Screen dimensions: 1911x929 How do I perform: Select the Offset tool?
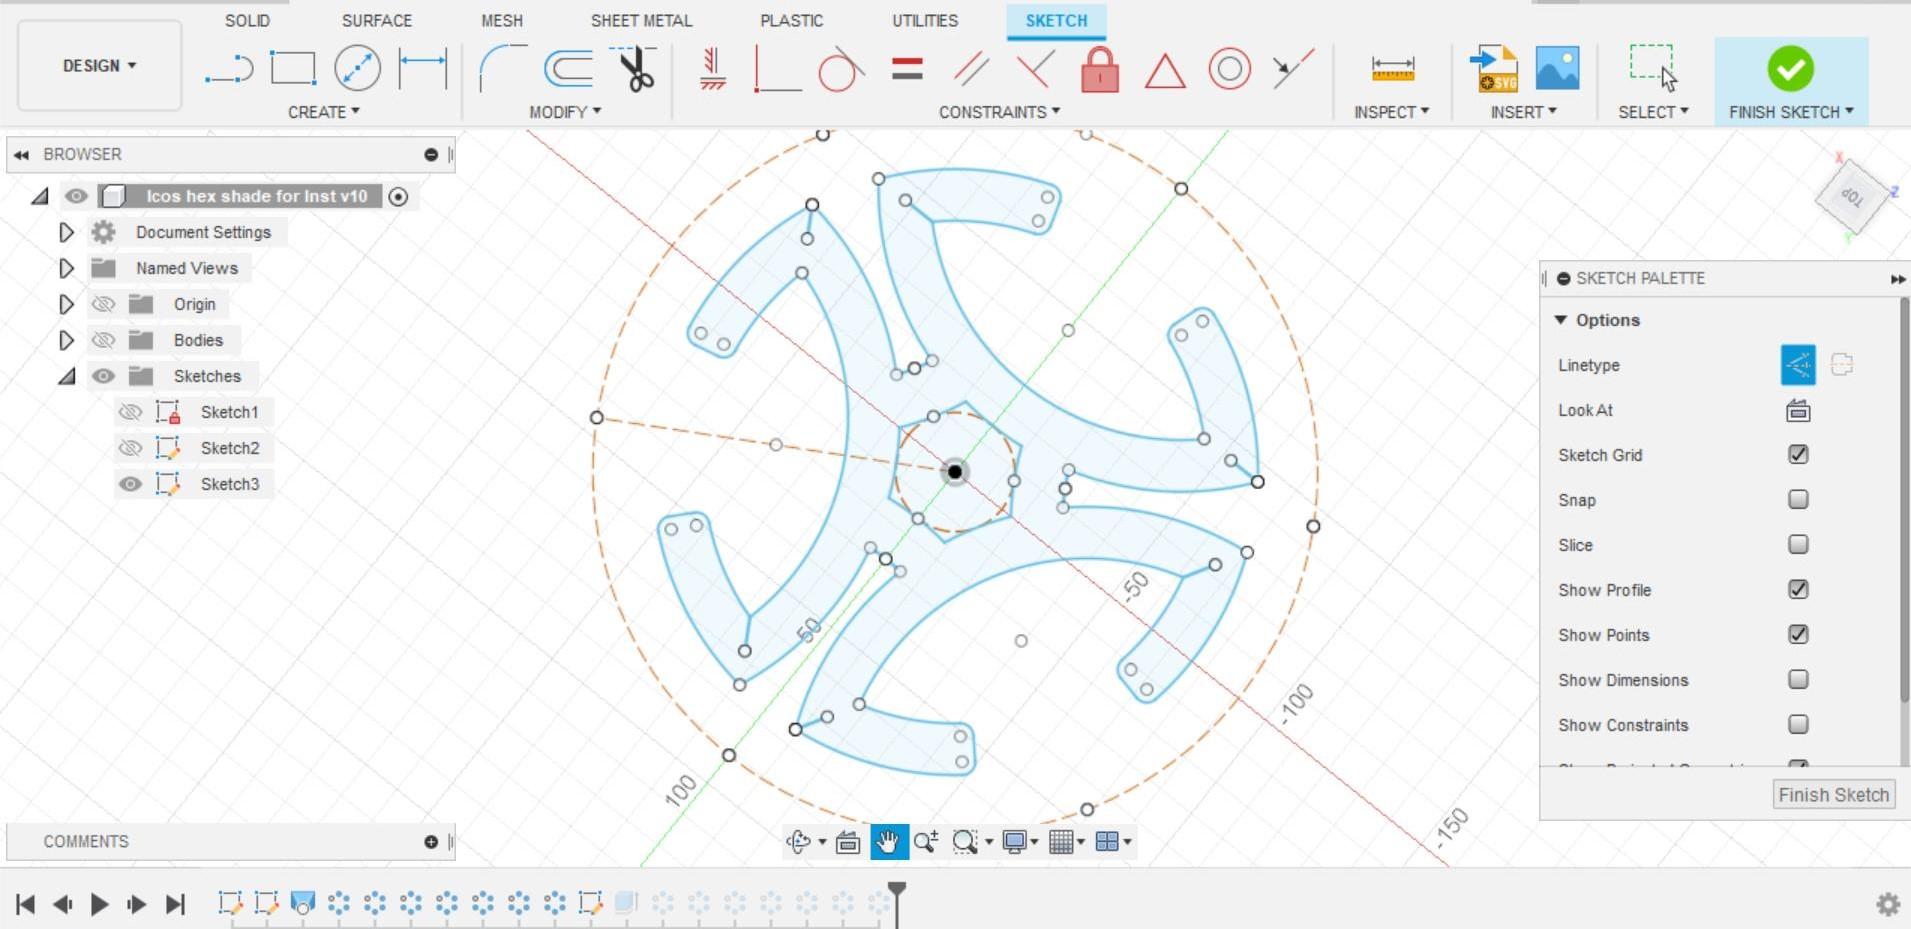click(568, 69)
